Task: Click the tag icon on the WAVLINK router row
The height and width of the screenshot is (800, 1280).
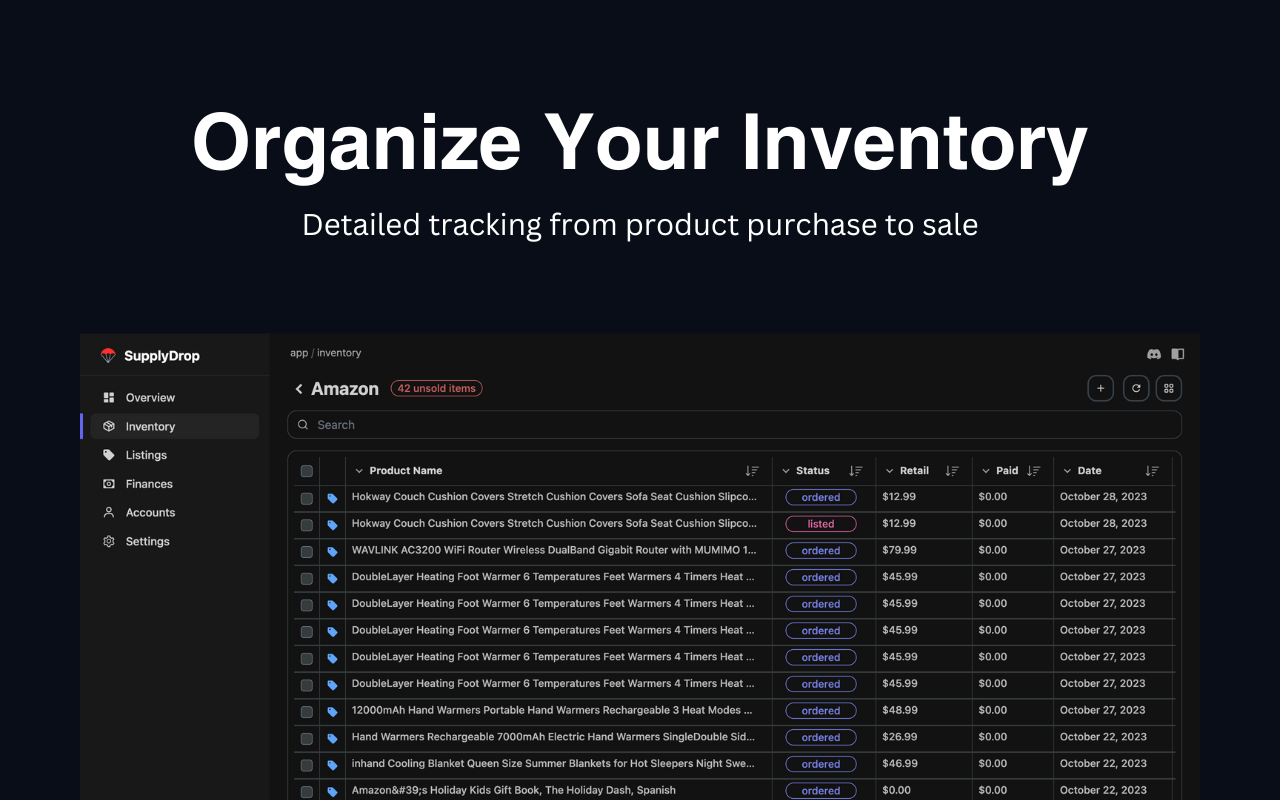Action: point(333,551)
